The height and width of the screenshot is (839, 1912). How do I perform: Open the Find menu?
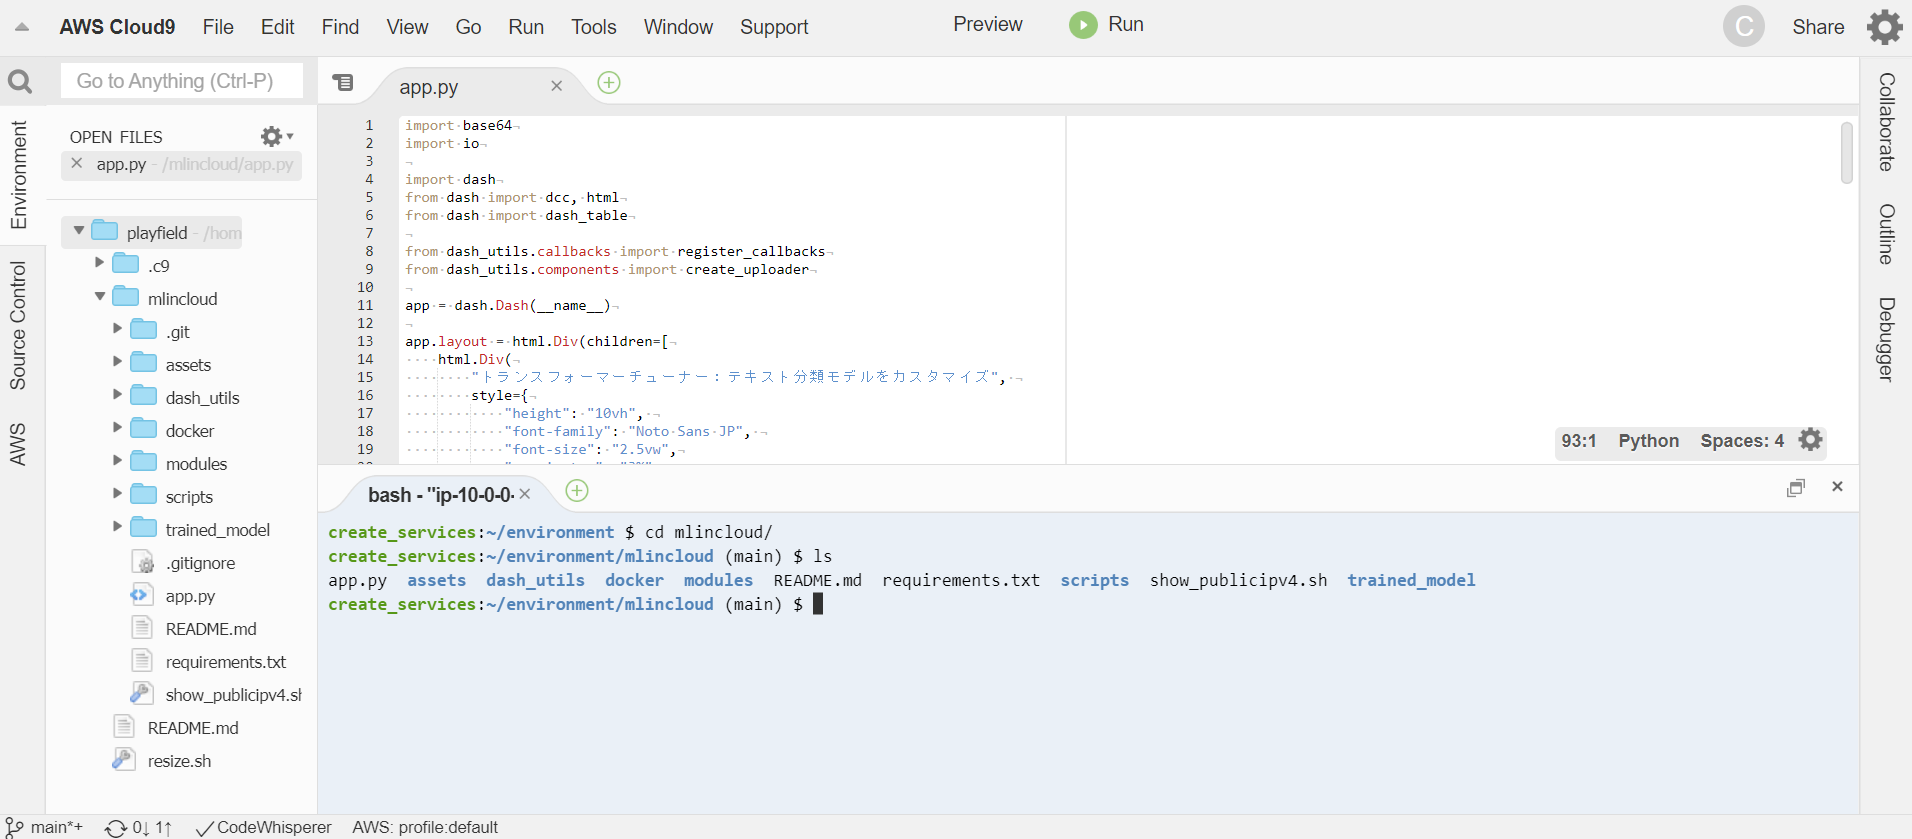[x=340, y=27]
